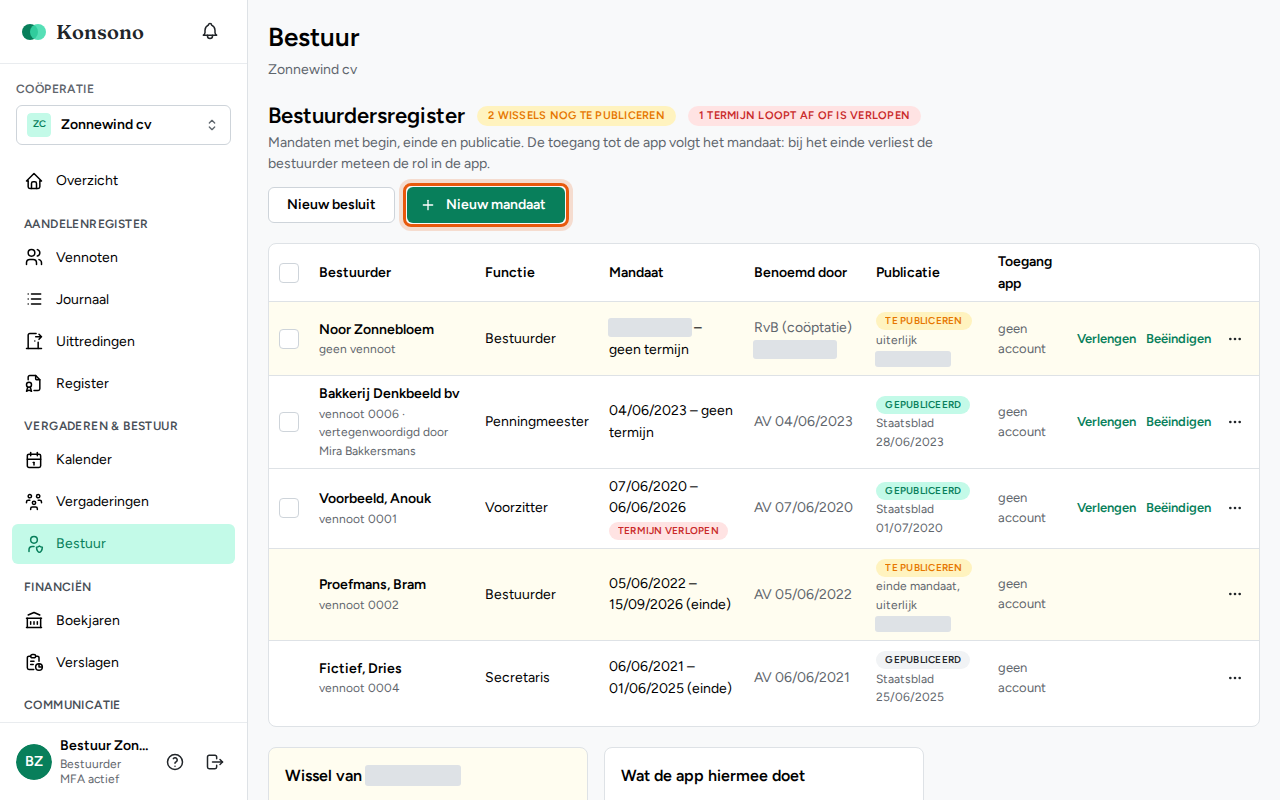Check the select-all header checkbox

point(289,273)
